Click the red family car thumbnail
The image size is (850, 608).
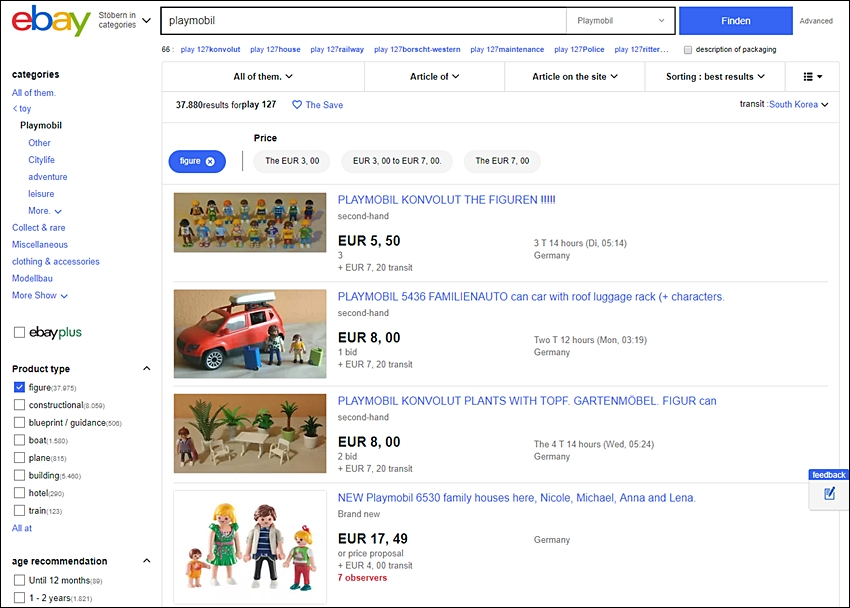point(250,334)
